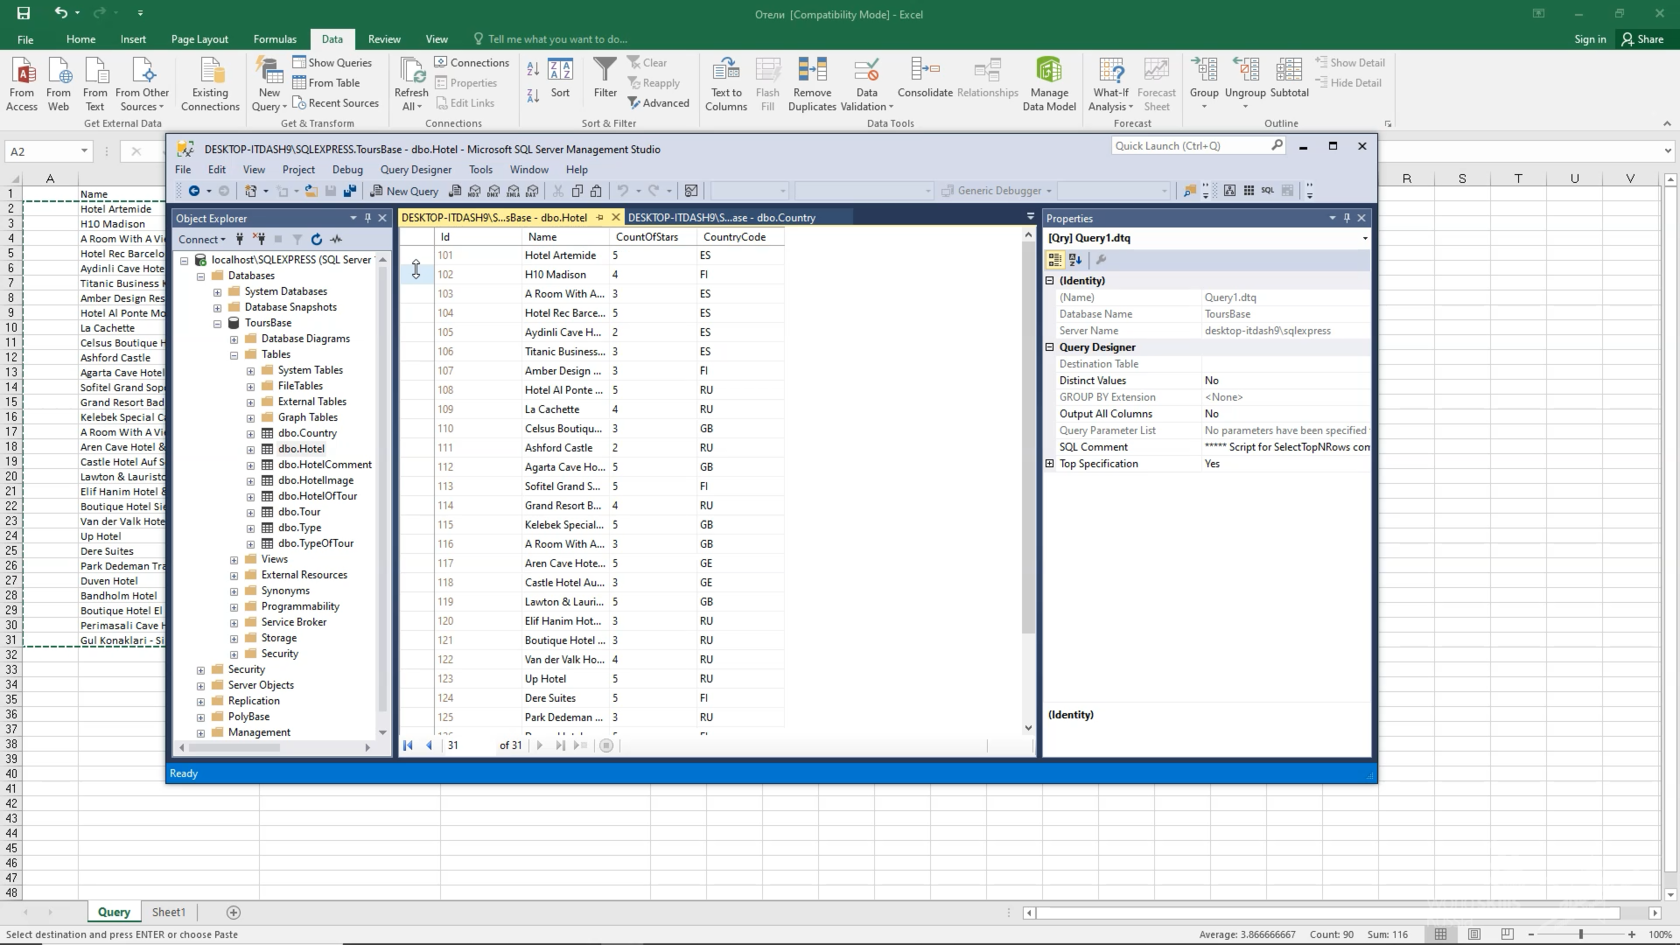Click Text to Columns in Data Tools

[726, 84]
